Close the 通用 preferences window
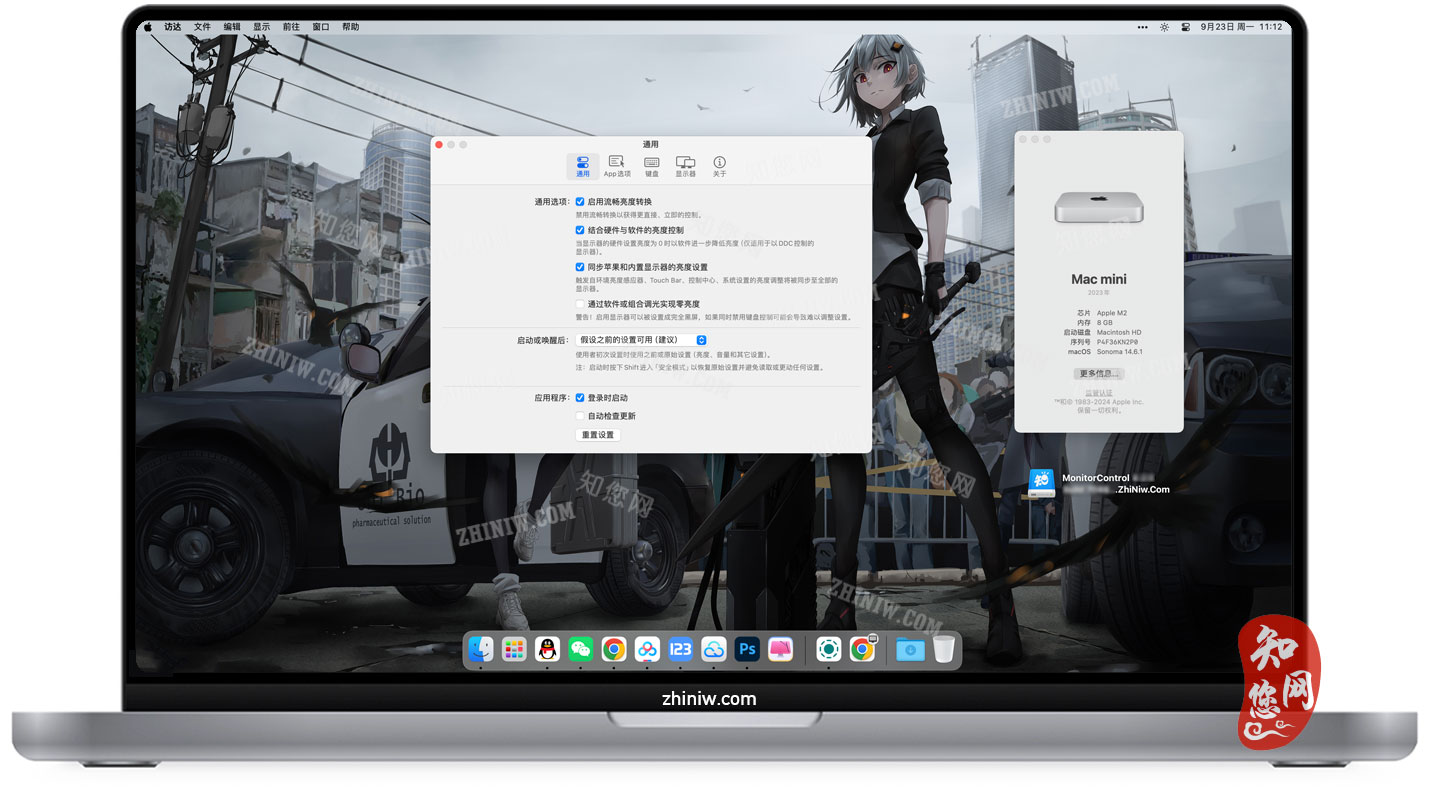Screen dimensions: 1429x797 (x=438, y=145)
